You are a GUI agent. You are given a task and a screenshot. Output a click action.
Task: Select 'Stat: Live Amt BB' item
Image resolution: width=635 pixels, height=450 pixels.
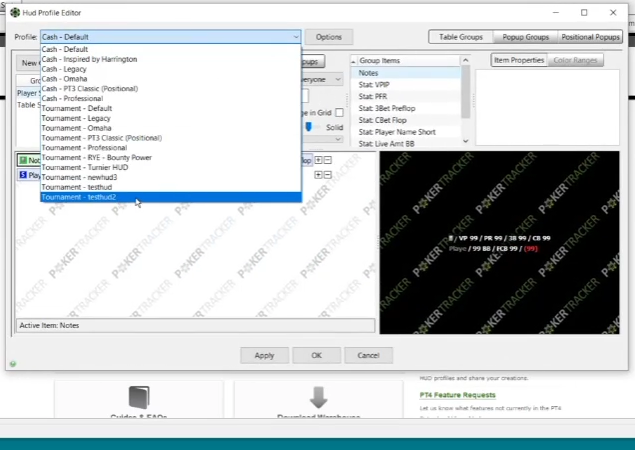tap(406, 143)
